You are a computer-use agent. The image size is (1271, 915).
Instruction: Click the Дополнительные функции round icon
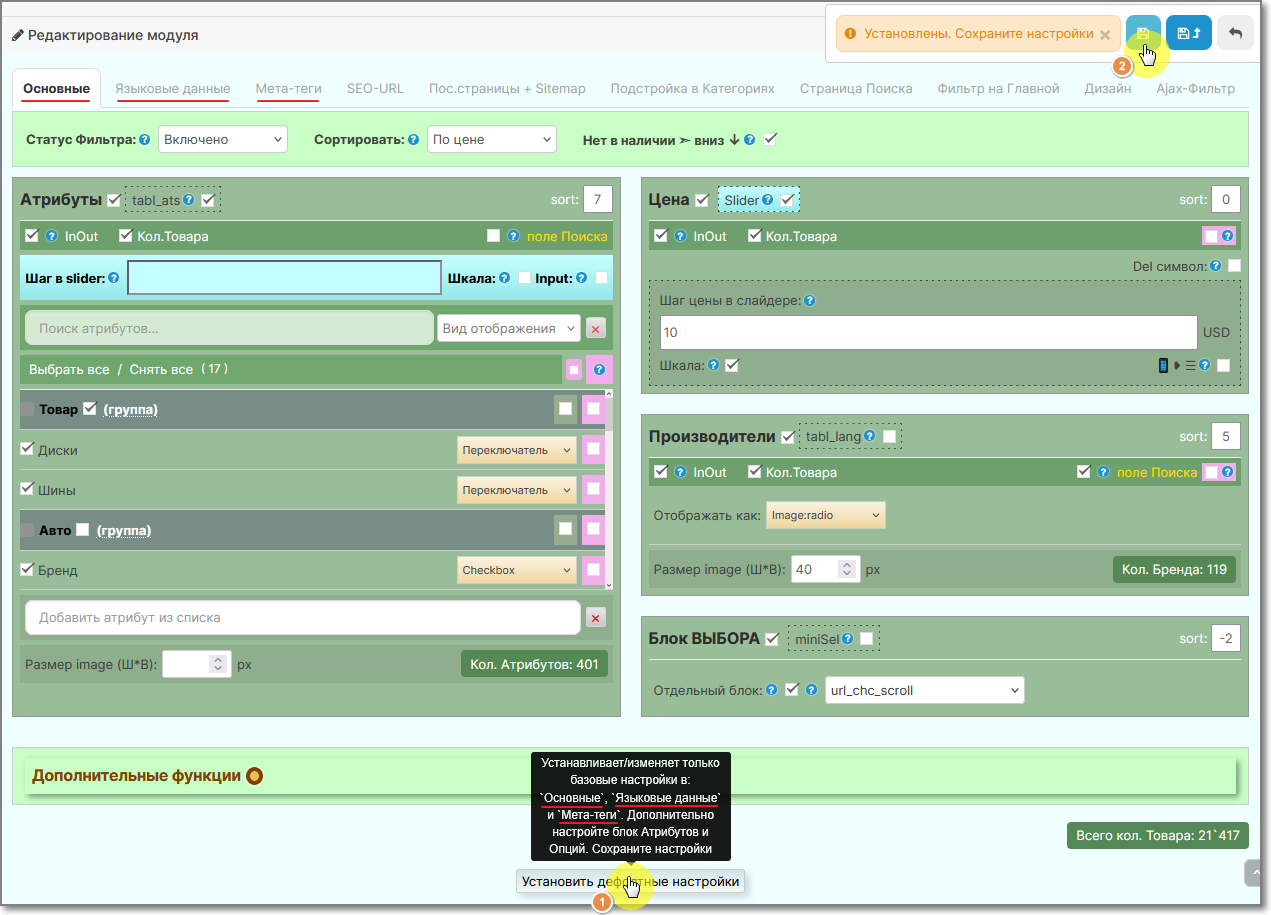[254, 775]
